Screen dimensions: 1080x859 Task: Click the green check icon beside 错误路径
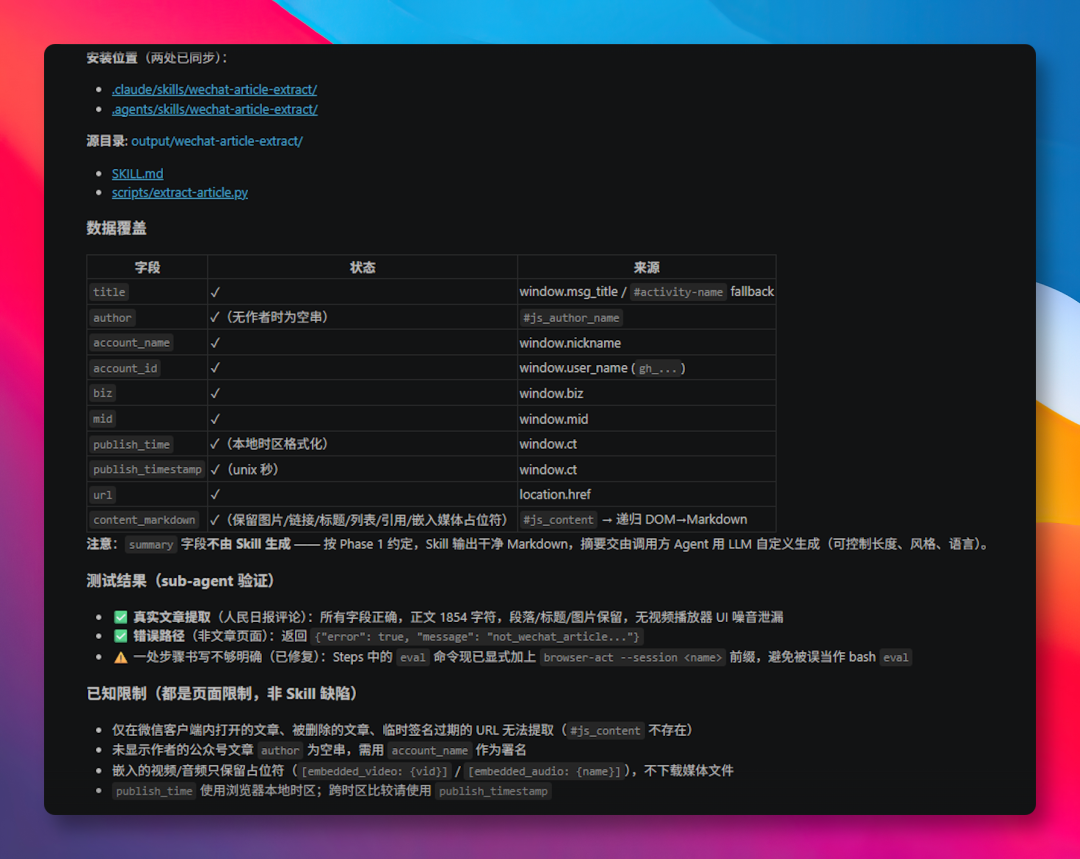(121, 637)
